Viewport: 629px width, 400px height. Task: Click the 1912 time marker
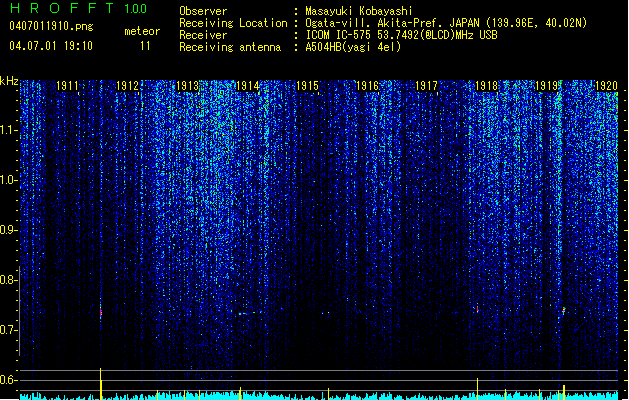coord(127,86)
